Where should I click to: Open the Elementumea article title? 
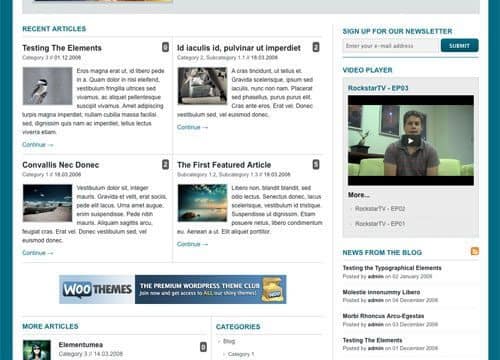point(81,345)
